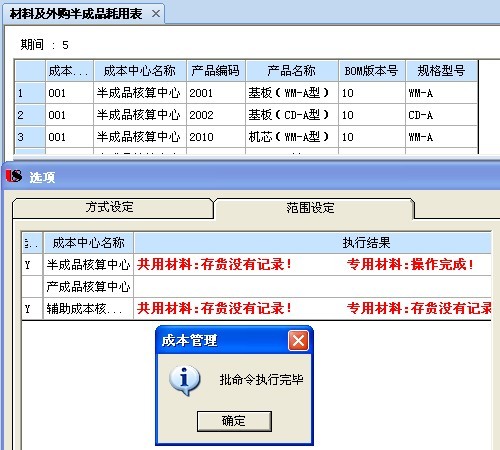Click the 产品名称 column header
500x450 pixels.
(x=292, y=71)
